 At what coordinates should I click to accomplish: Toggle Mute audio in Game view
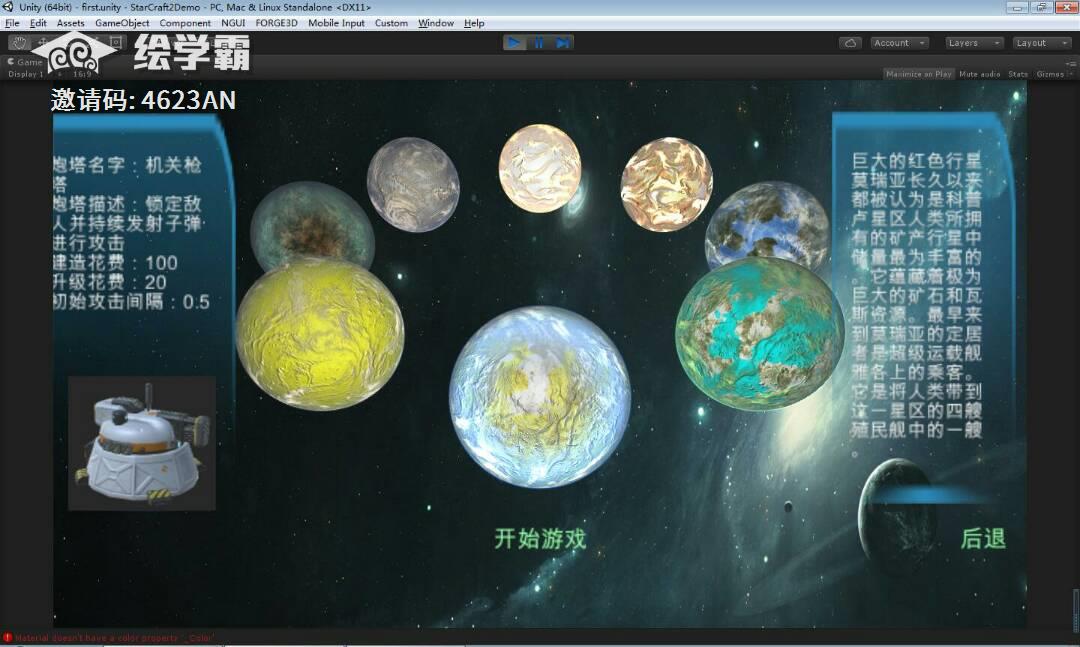(x=979, y=74)
